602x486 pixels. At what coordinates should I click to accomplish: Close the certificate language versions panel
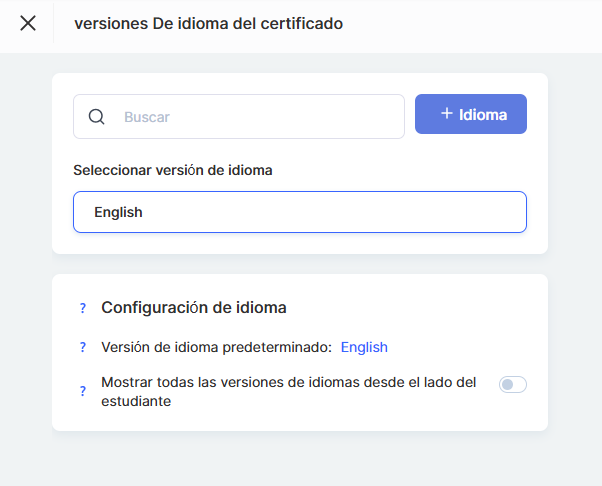coord(28,23)
